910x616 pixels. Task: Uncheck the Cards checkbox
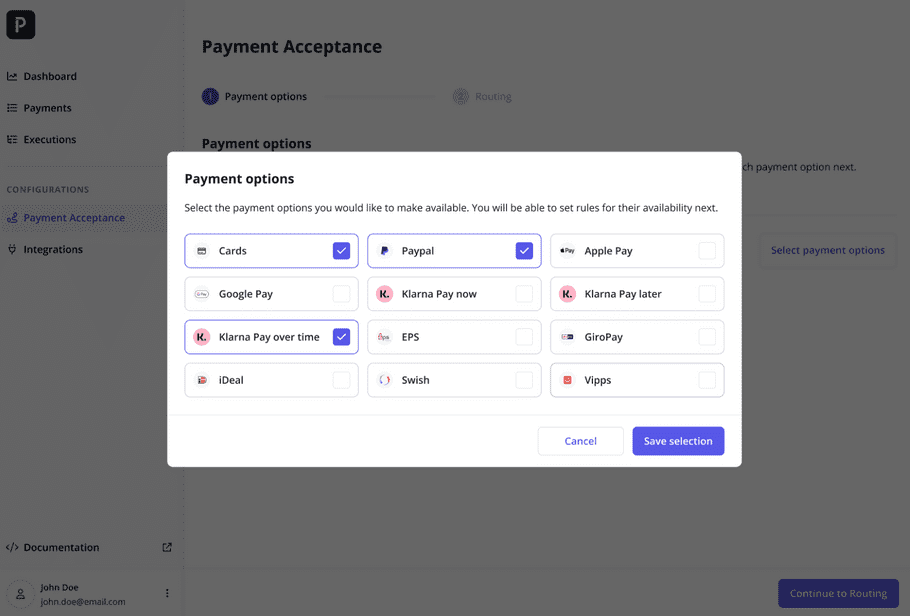click(x=341, y=251)
